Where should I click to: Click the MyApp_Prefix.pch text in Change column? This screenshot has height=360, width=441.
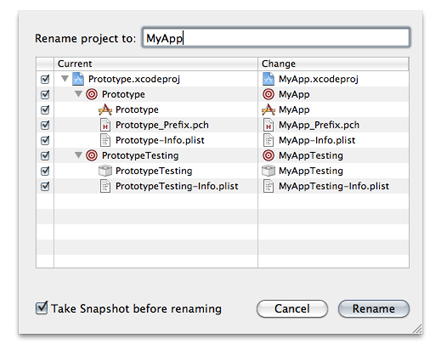tap(319, 125)
